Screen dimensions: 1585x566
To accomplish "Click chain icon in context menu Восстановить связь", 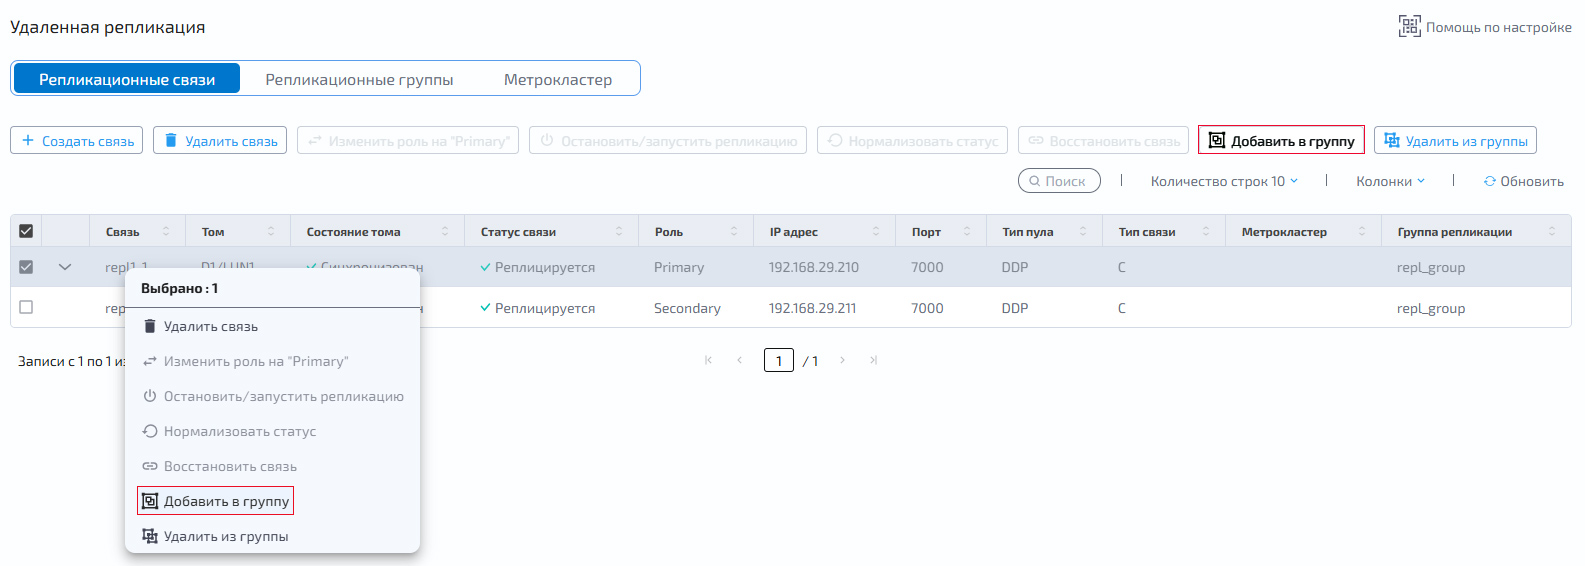I will point(150,466).
